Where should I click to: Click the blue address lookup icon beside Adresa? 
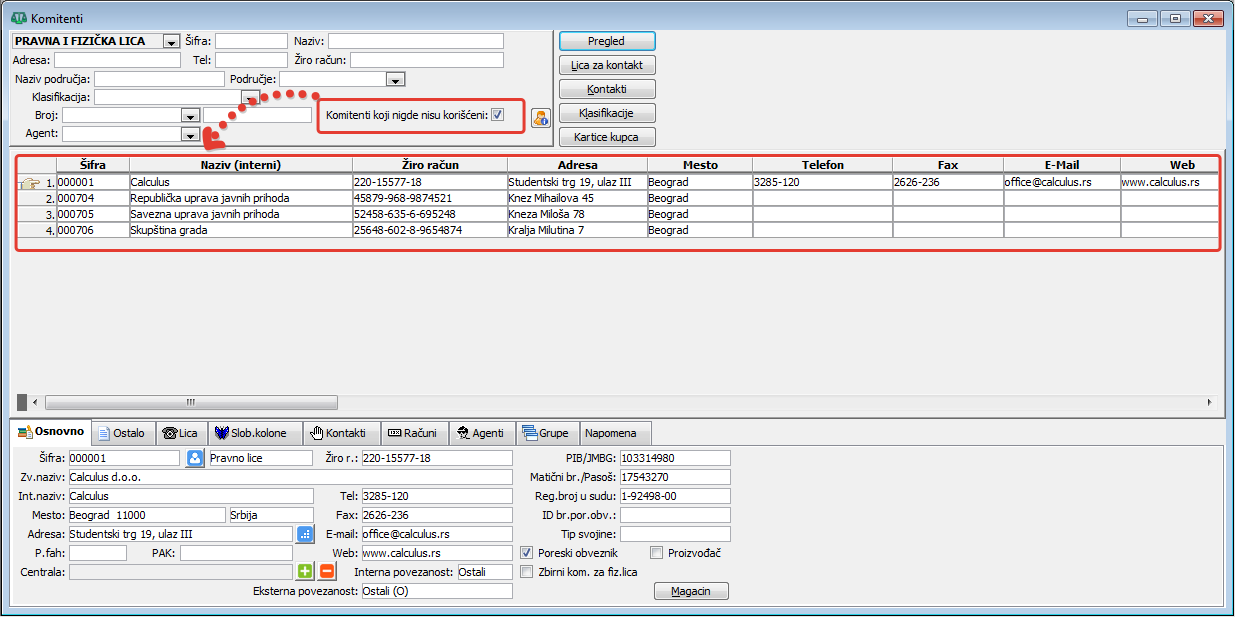point(305,534)
